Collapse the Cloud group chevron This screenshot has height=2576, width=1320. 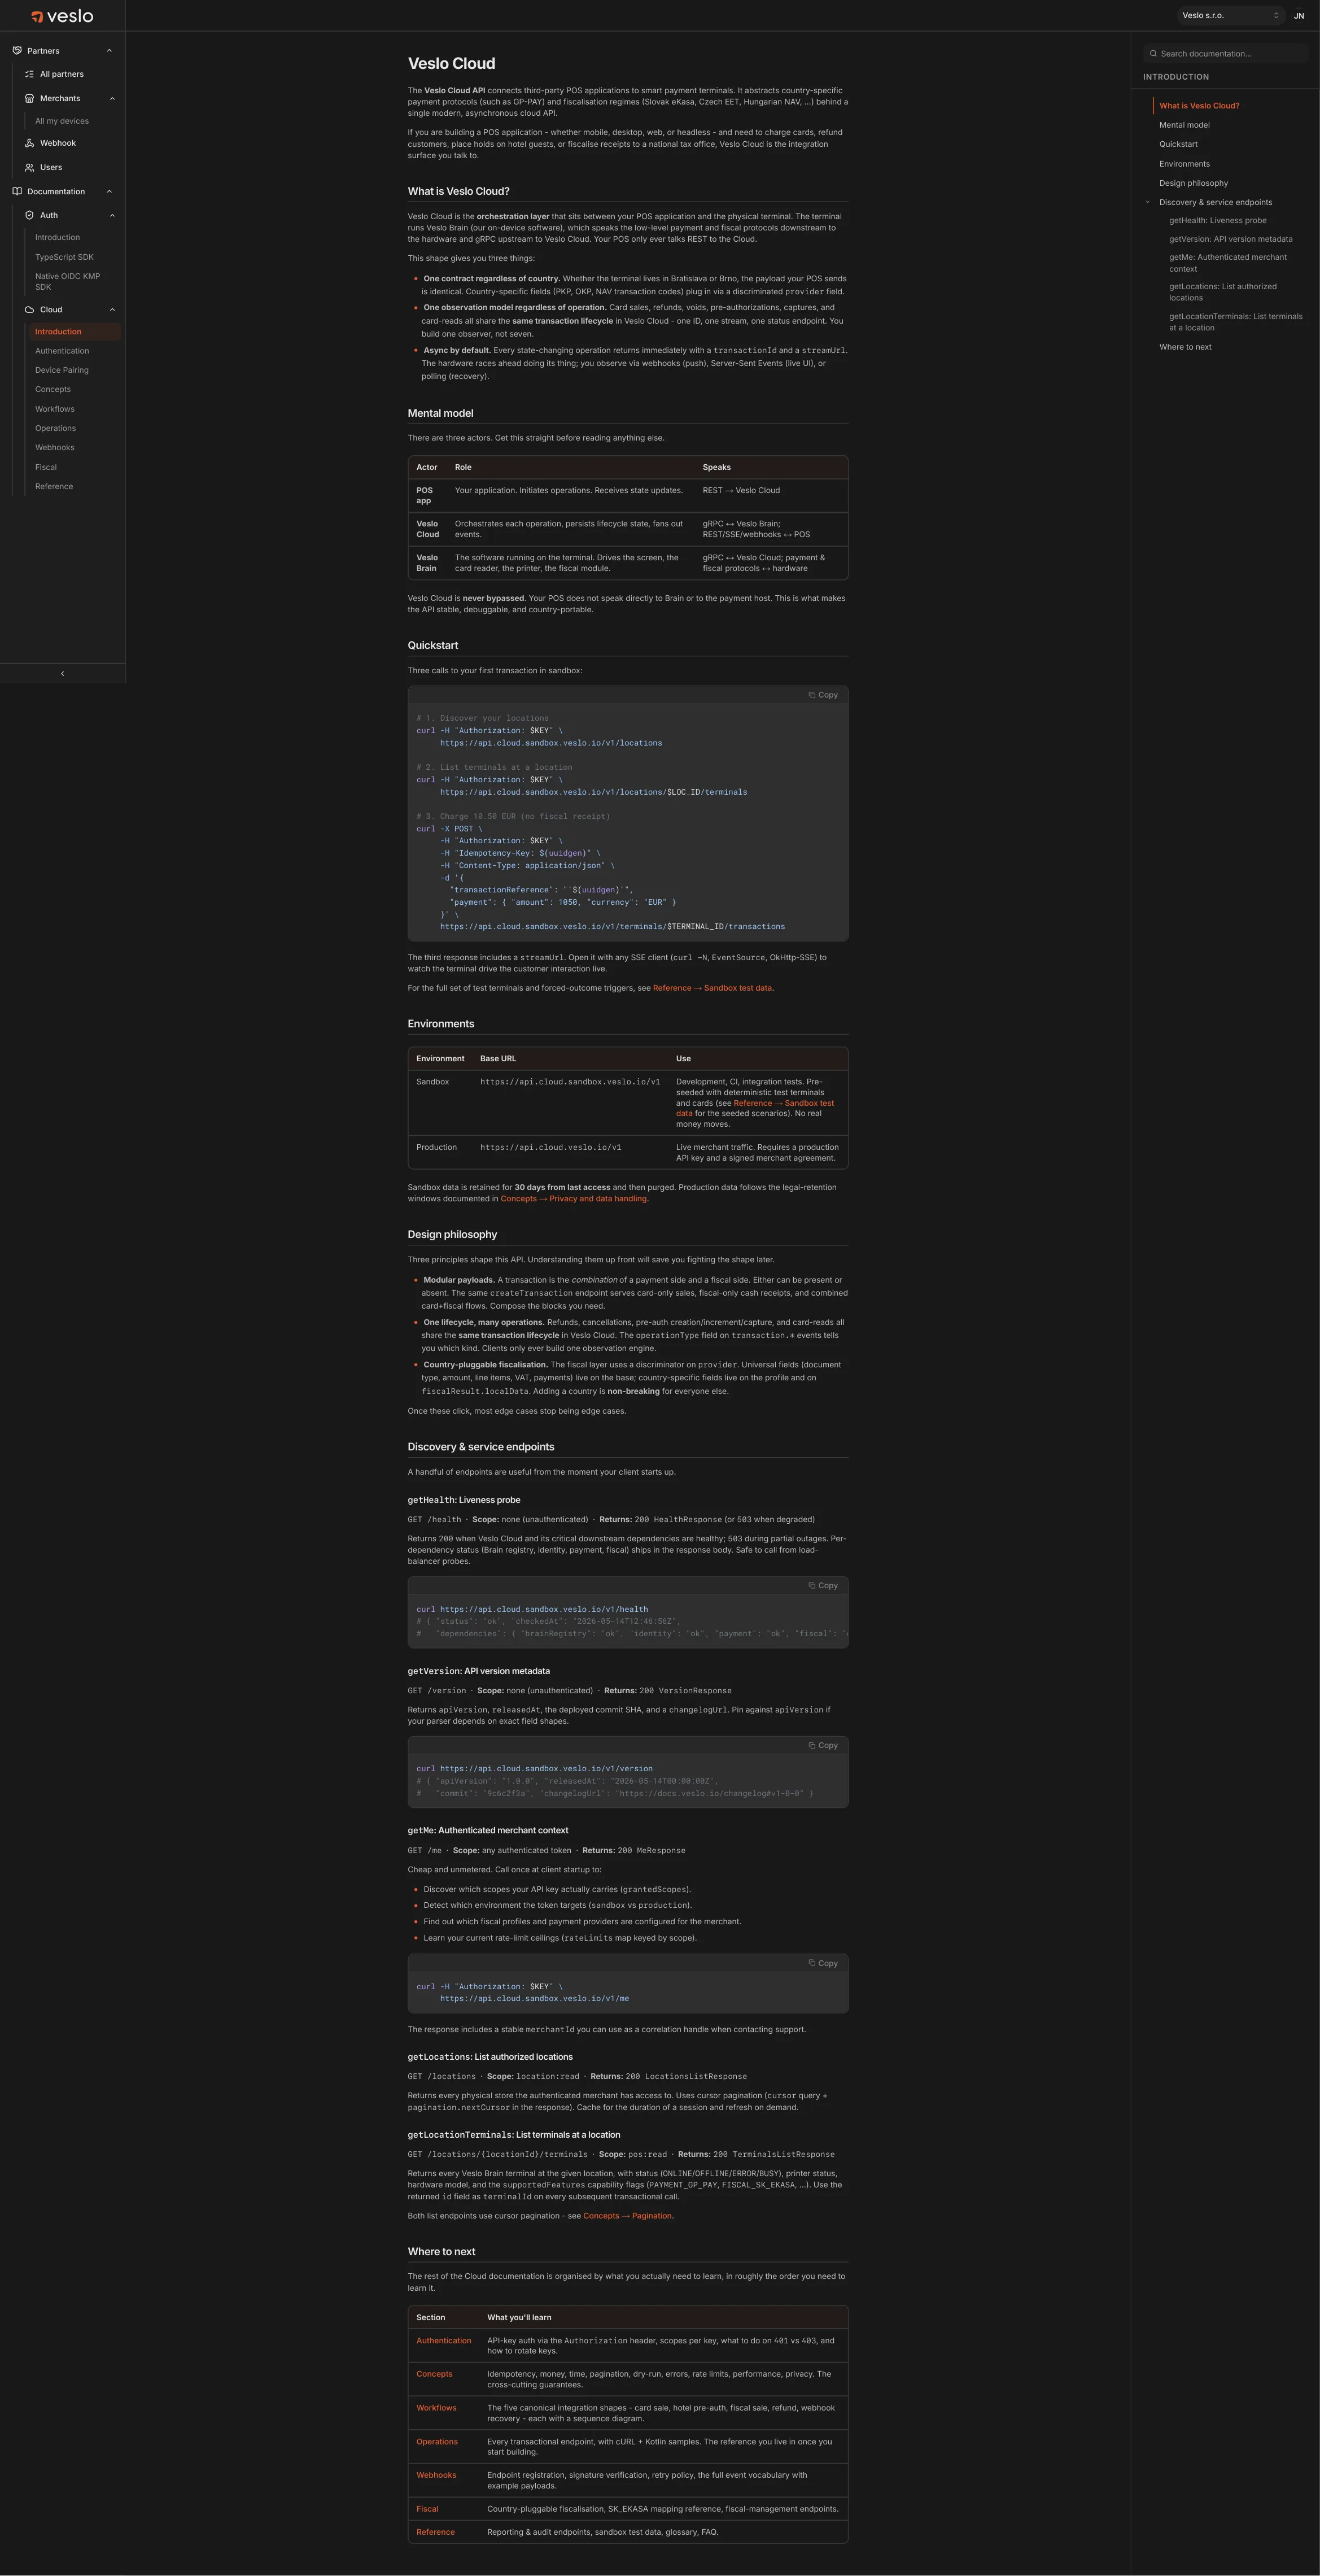(x=112, y=309)
